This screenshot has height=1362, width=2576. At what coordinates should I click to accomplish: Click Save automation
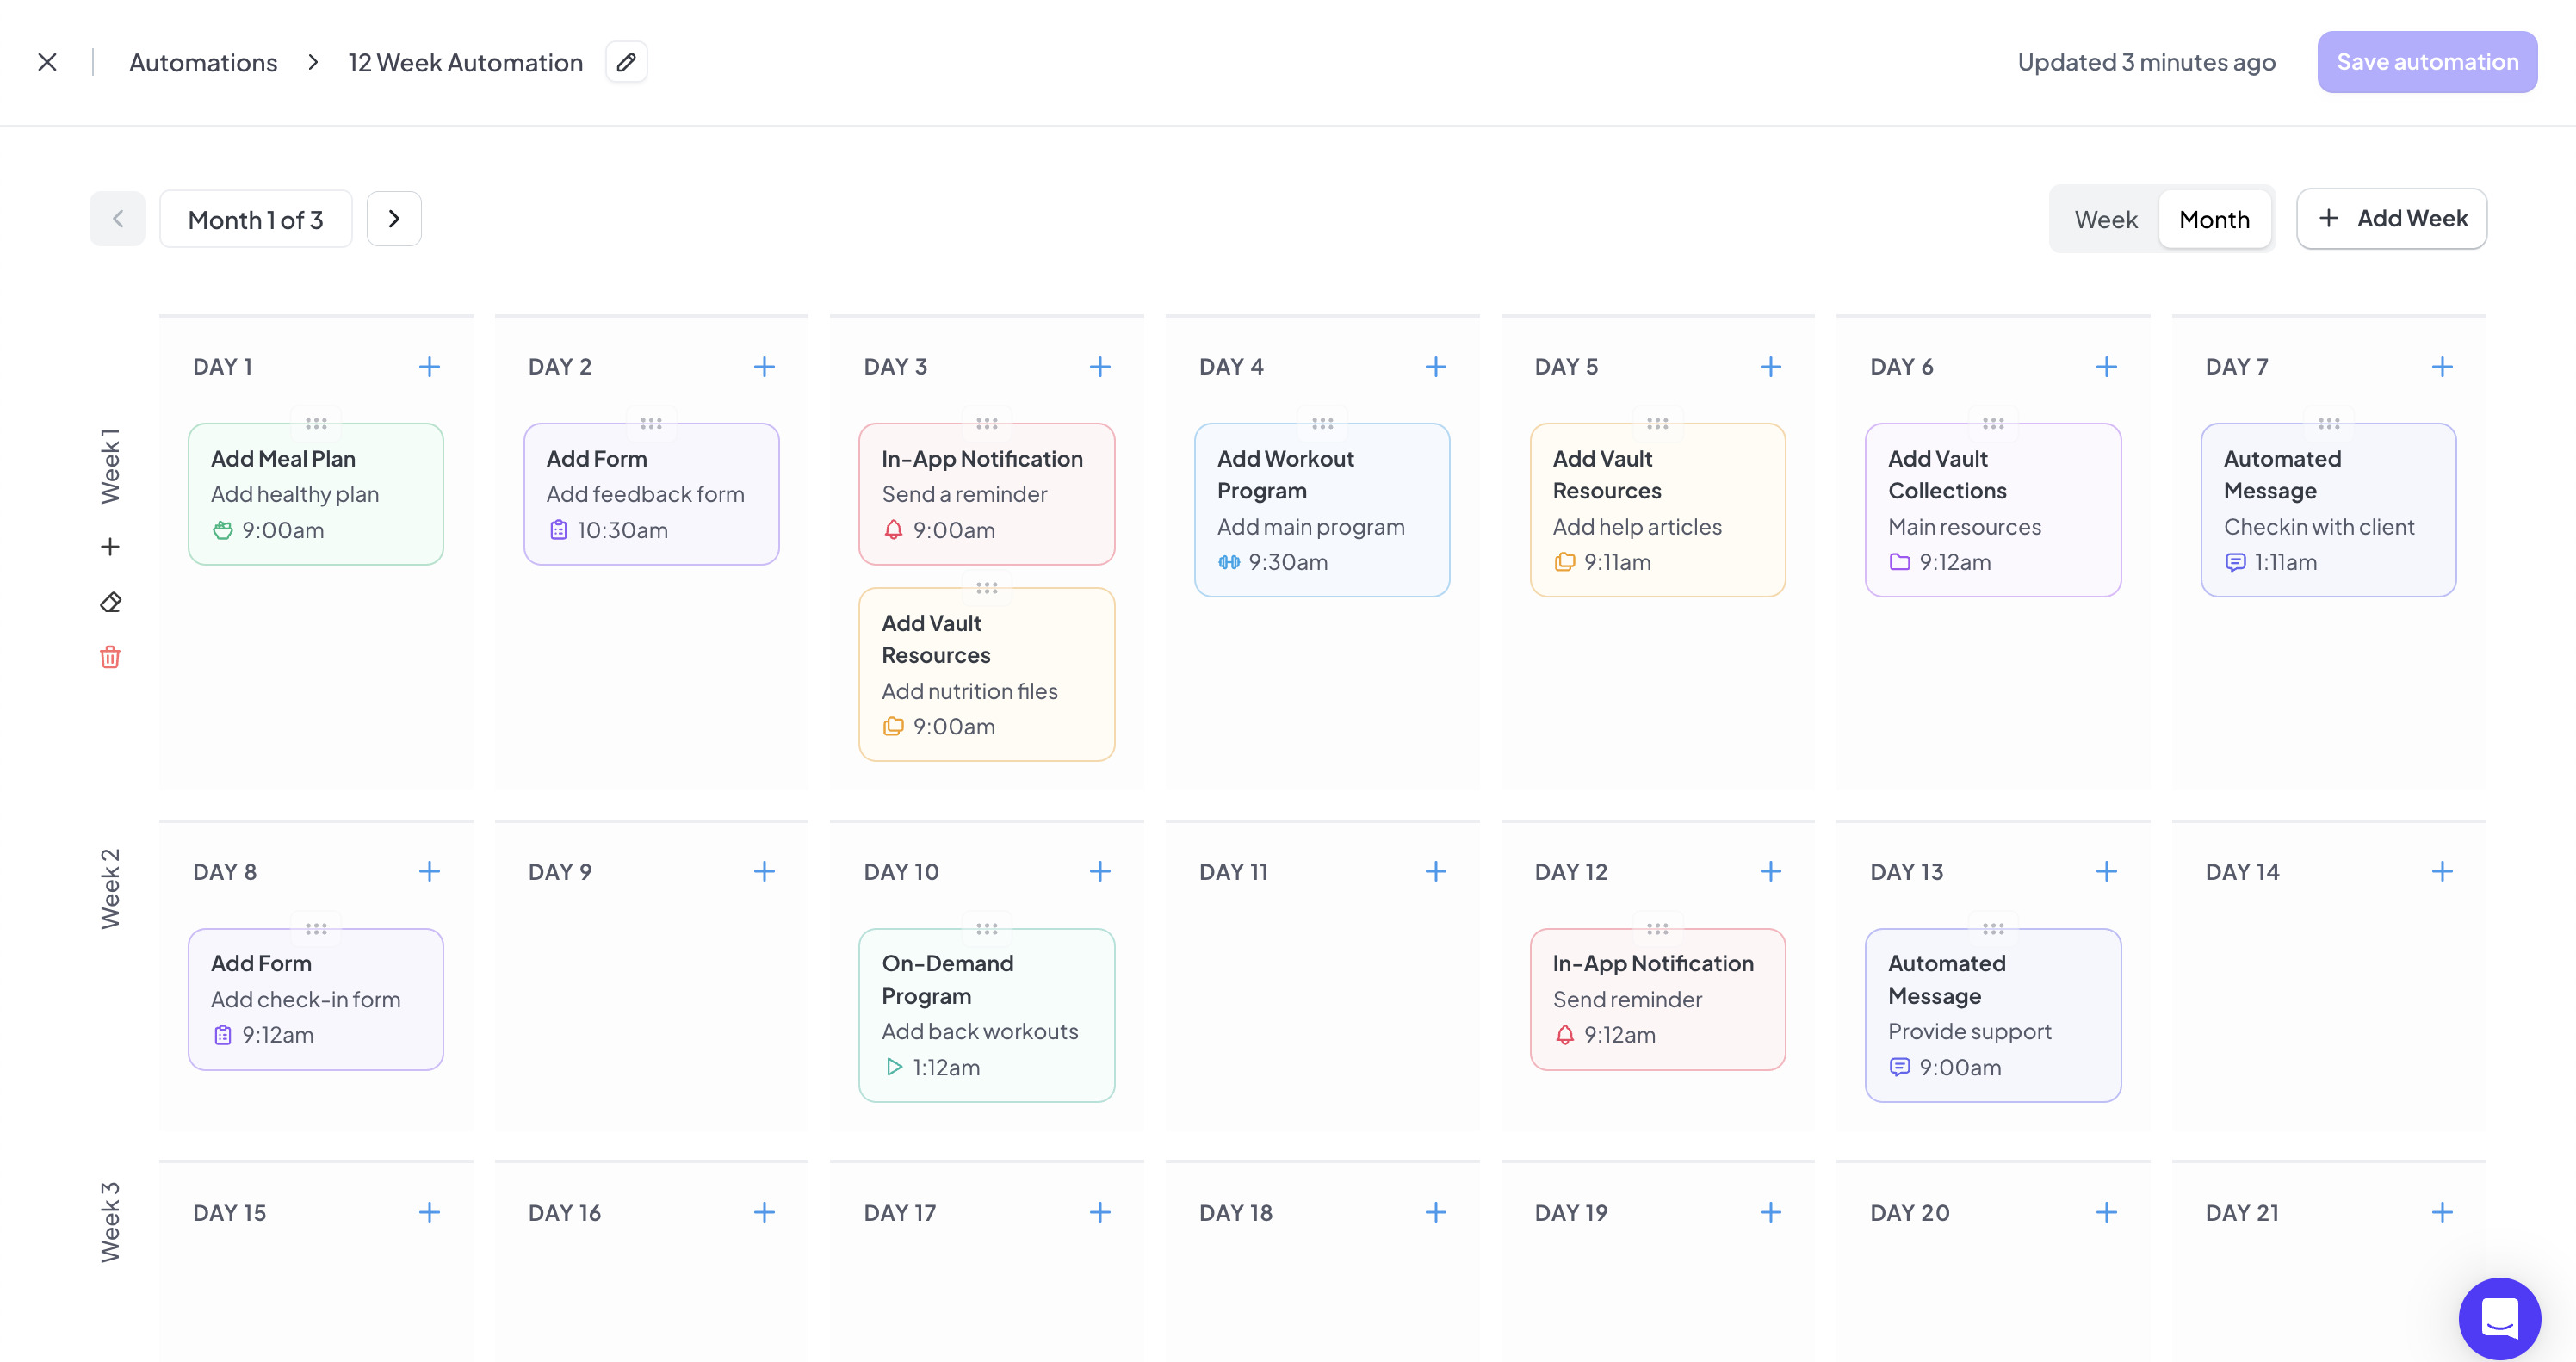[2427, 61]
